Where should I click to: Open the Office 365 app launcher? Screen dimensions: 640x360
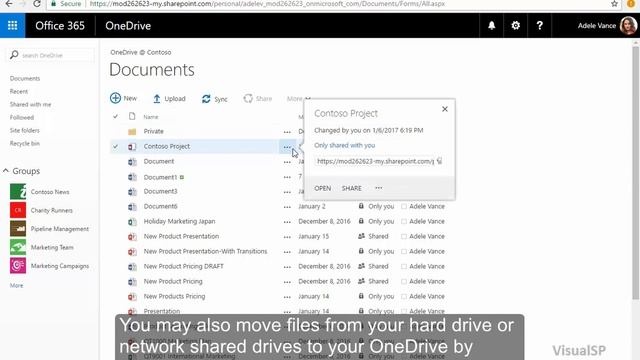point(12,25)
